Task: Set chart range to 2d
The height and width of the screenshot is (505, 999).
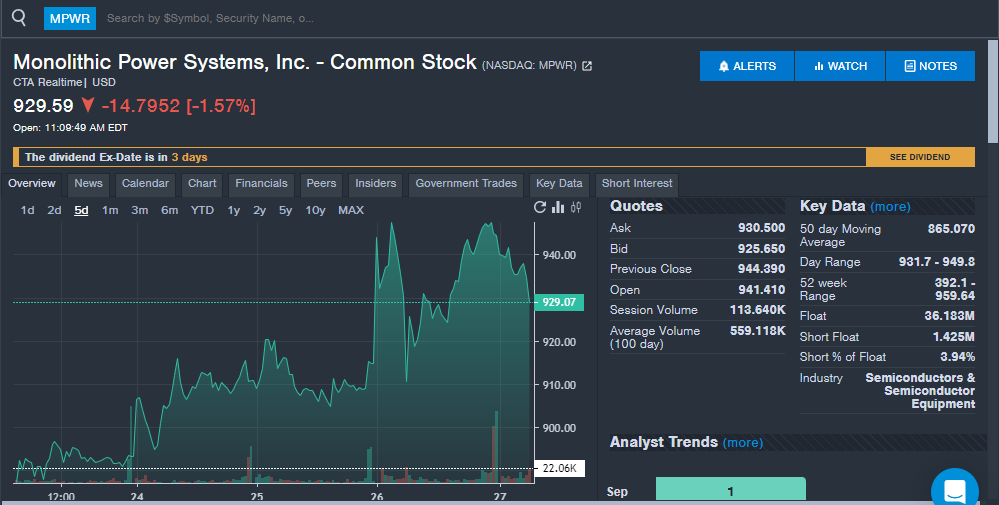Action: tap(54, 210)
